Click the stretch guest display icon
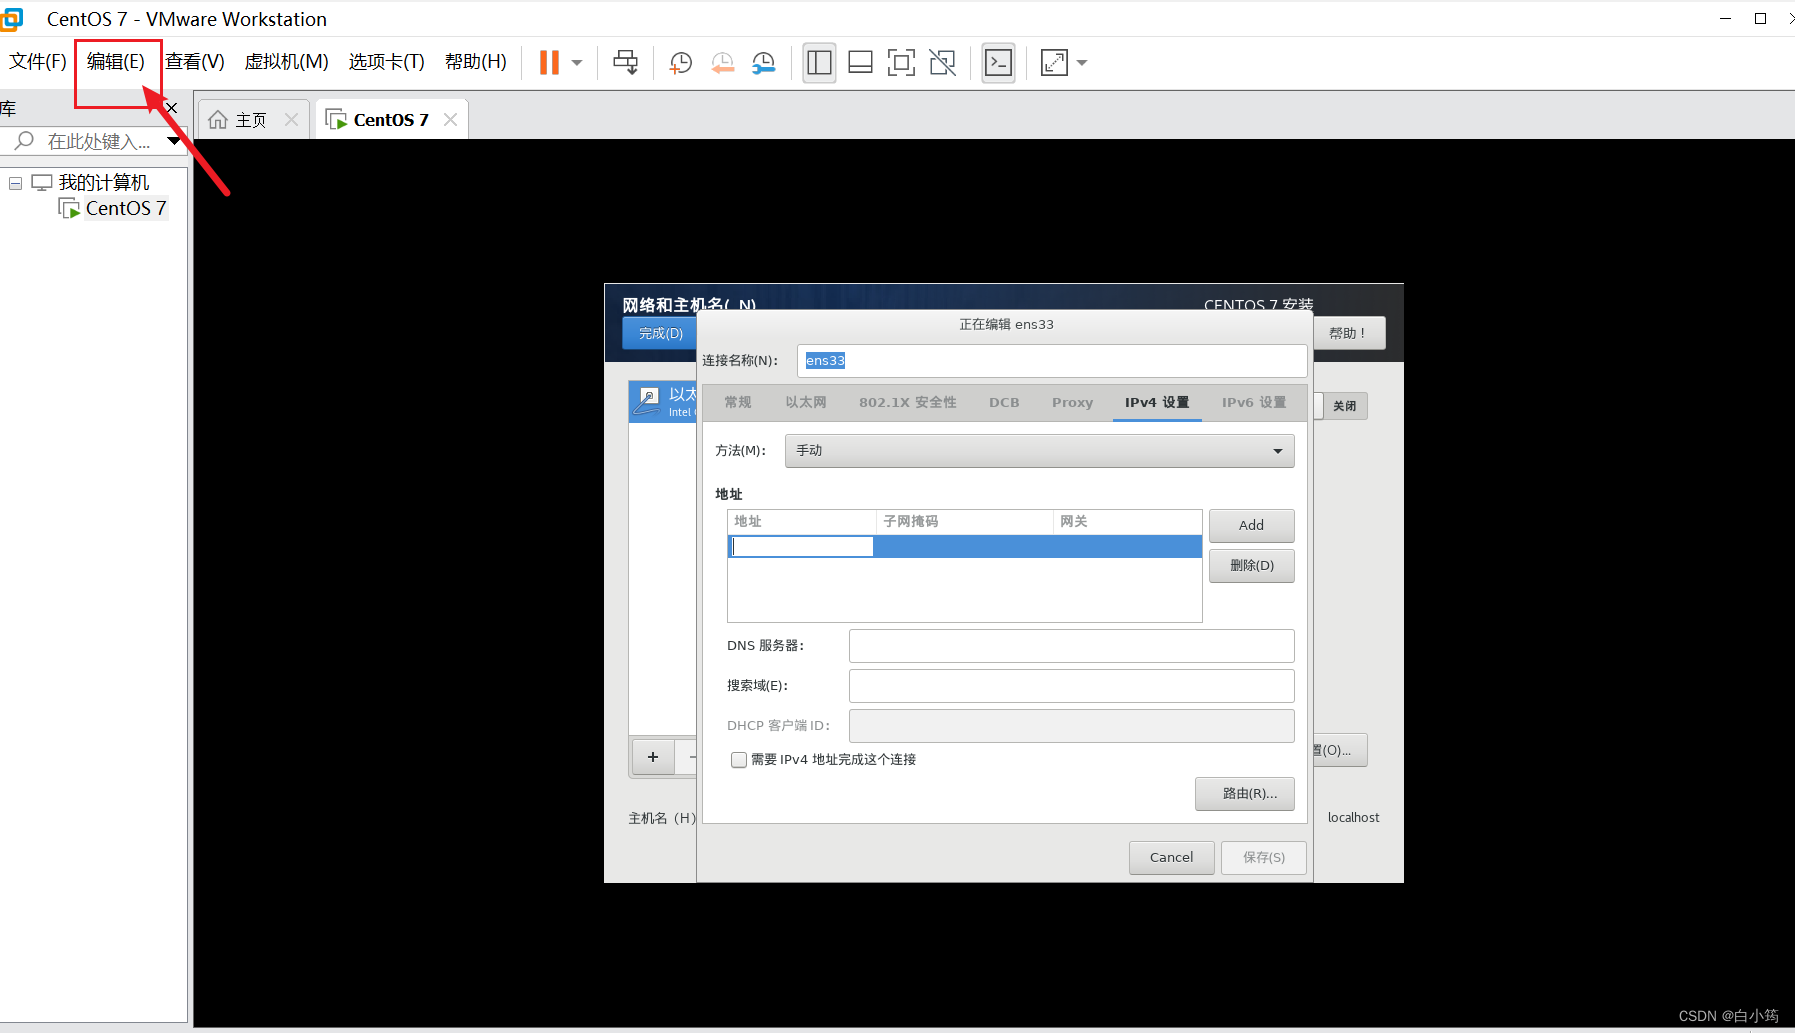Viewport: 1795px width, 1033px height. 1054,63
